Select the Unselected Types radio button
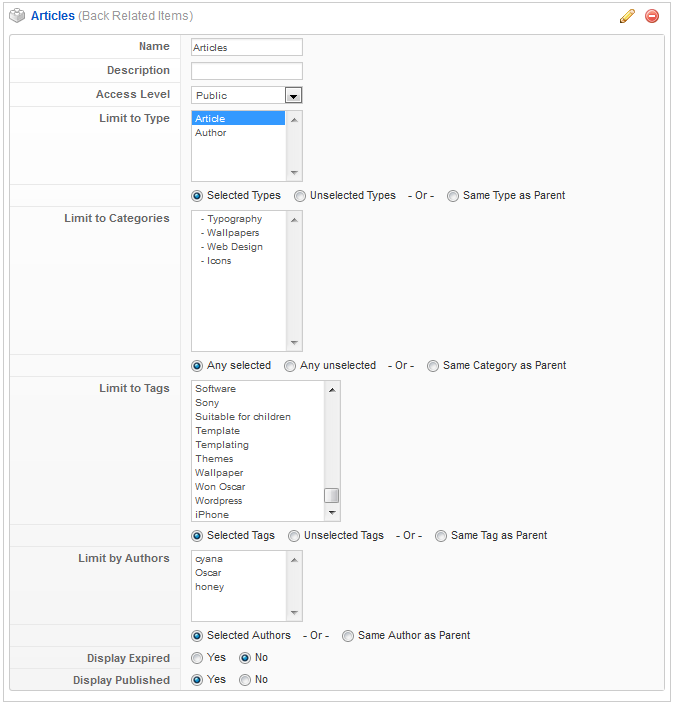 click(x=300, y=196)
